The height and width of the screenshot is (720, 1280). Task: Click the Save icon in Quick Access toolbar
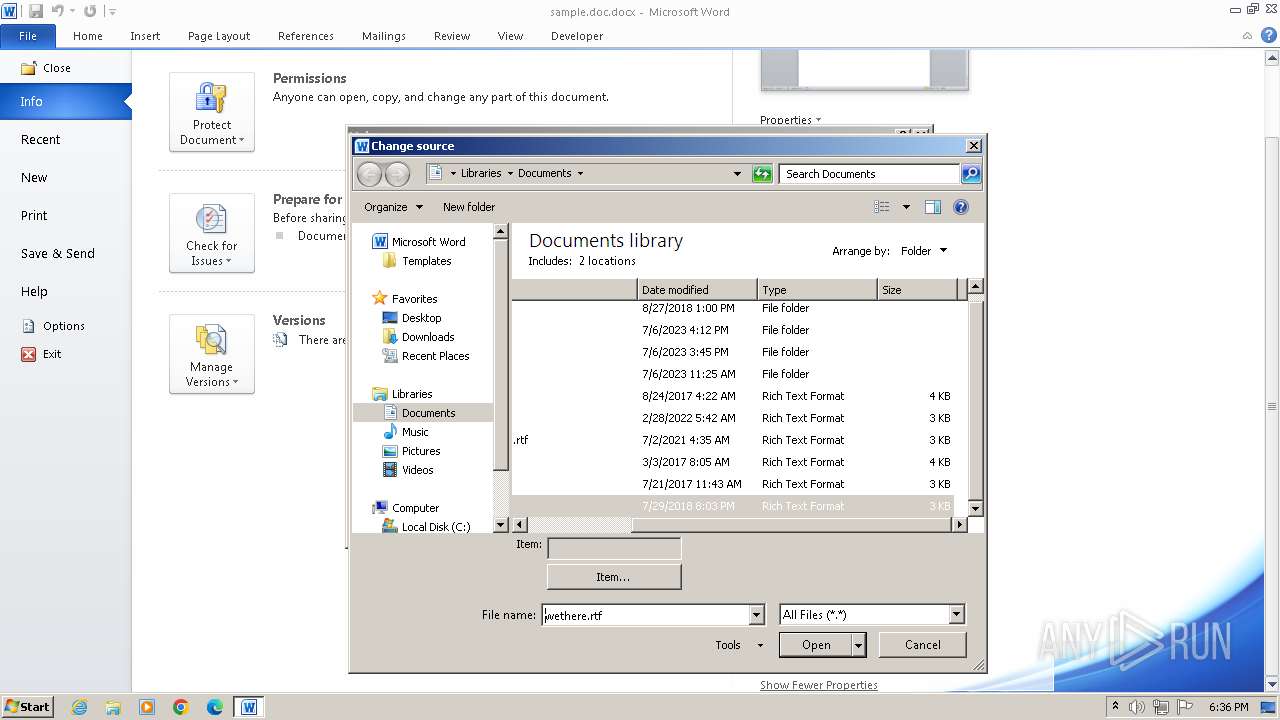[36, 11]
